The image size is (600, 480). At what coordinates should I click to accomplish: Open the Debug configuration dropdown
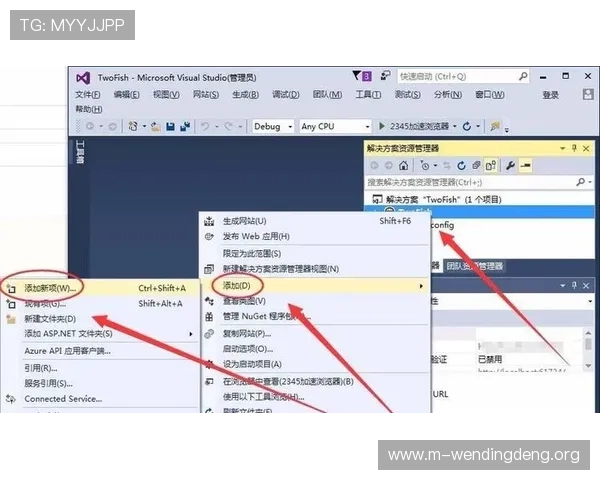[x=273, y=126]
